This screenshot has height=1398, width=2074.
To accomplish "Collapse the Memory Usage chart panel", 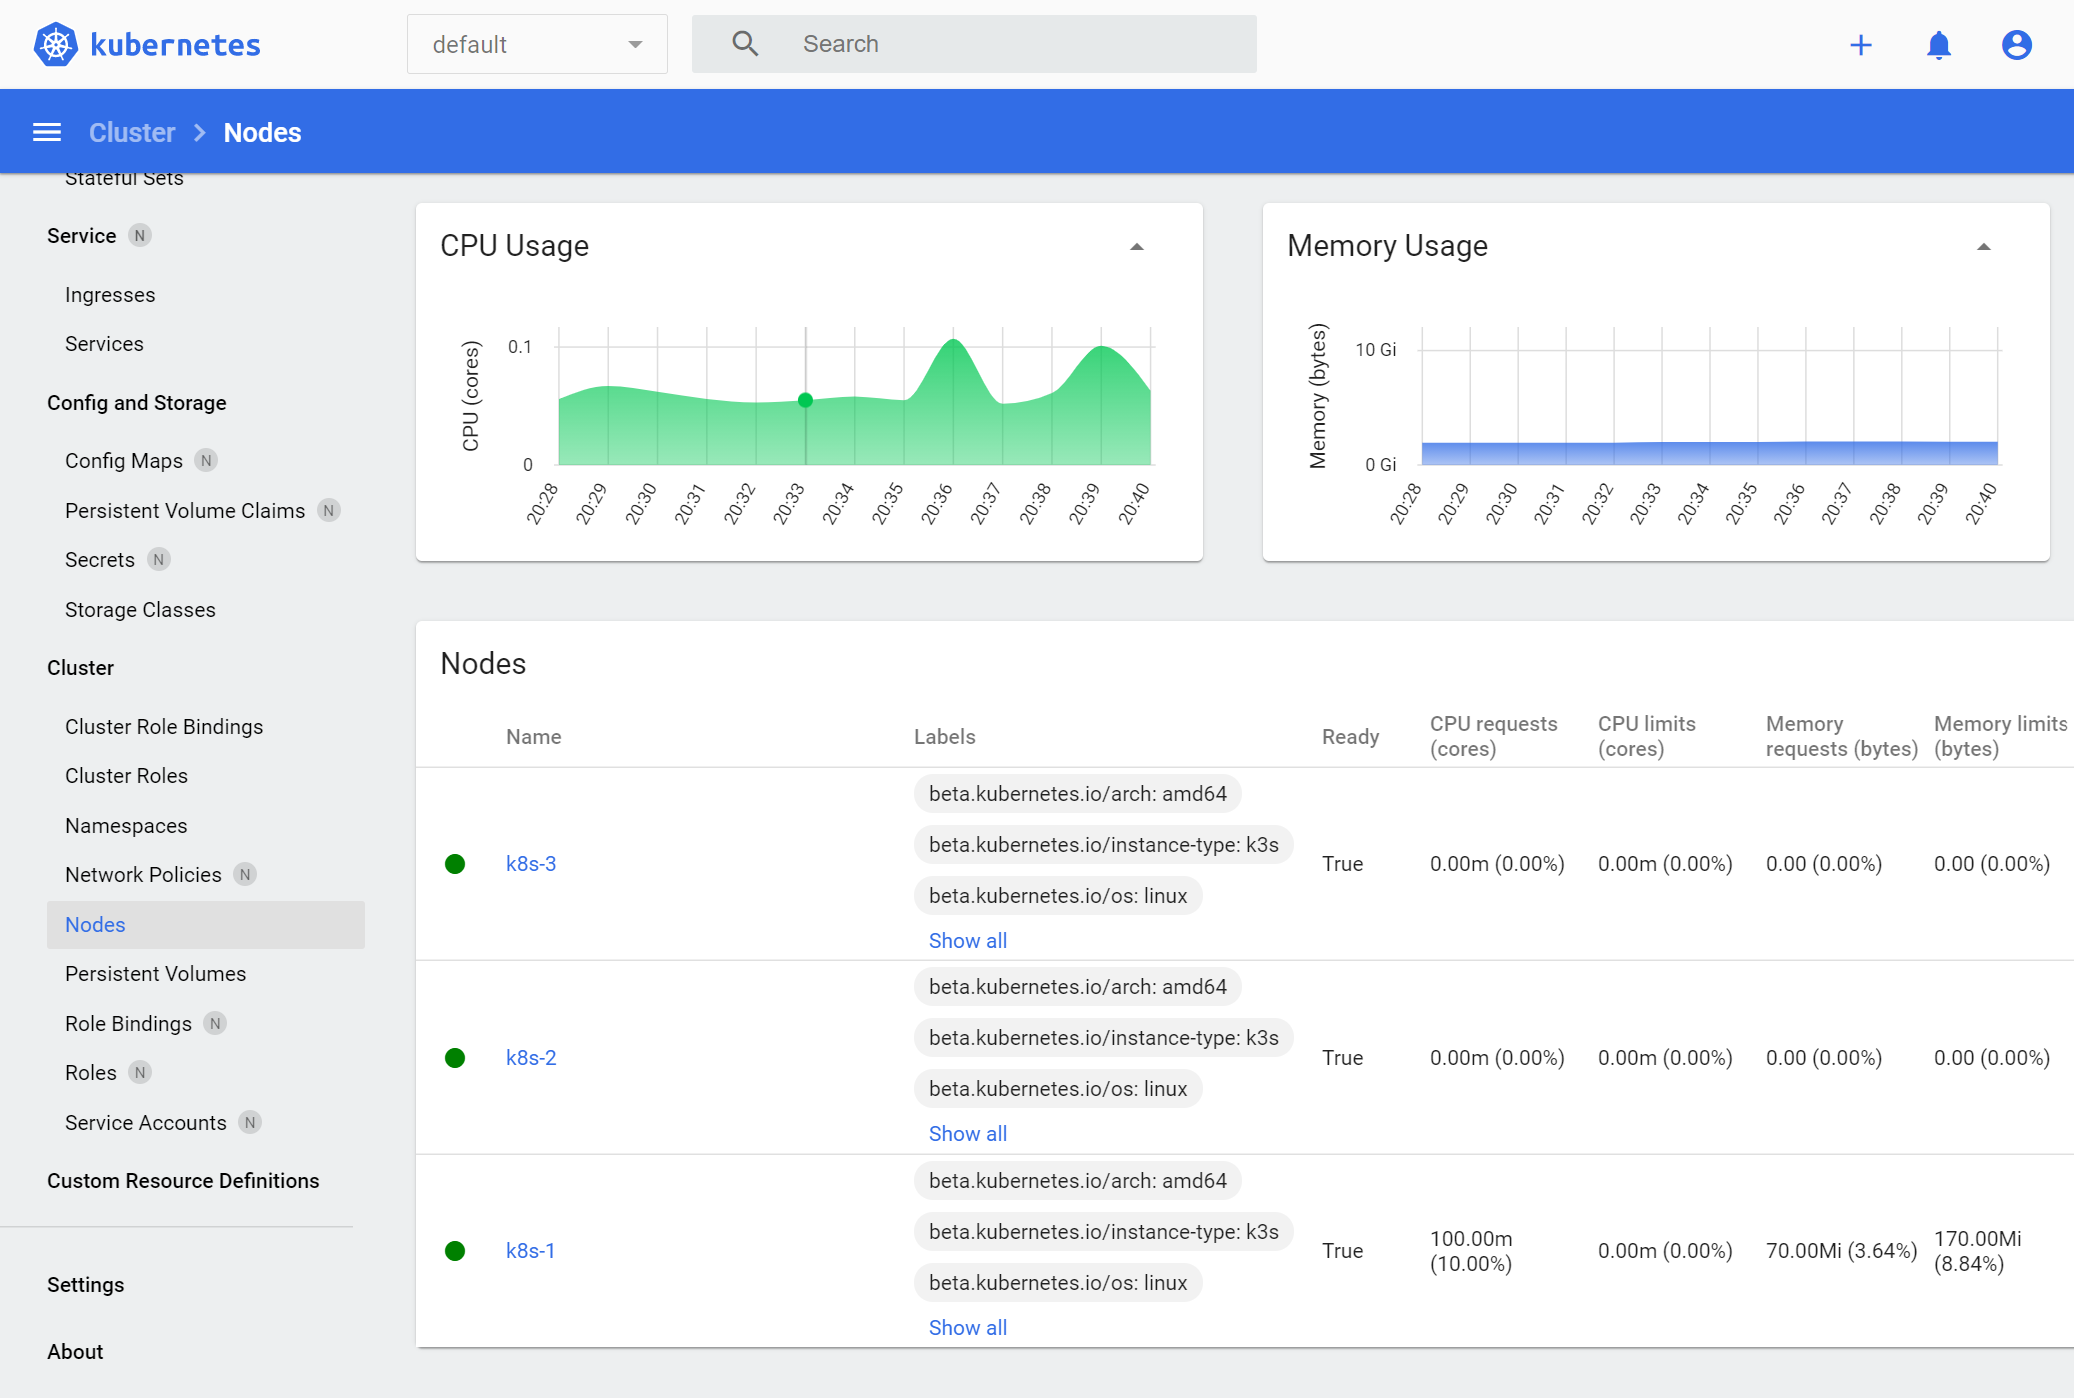I will click(1983, 246).
